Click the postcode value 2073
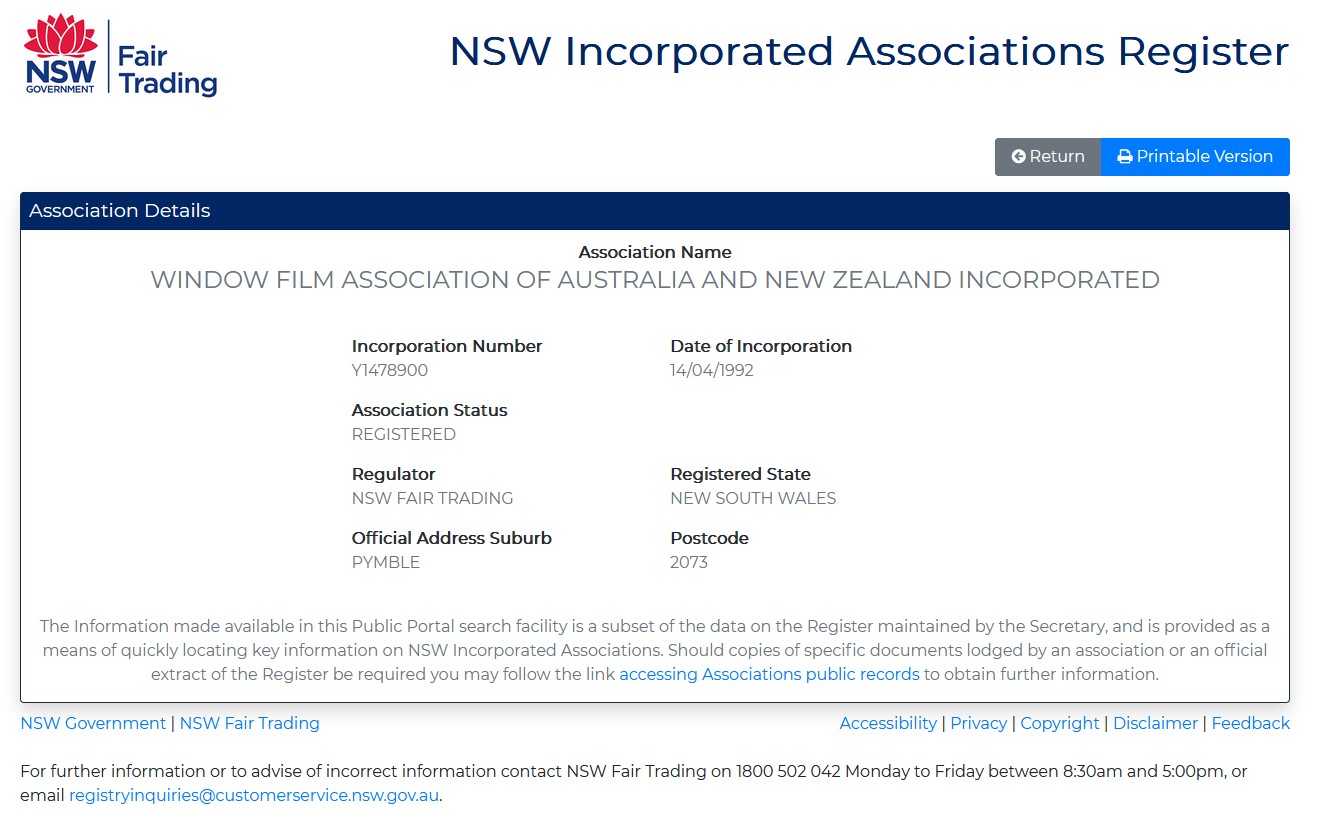Viewport: 1328px width, 815px height. [689, 562]
